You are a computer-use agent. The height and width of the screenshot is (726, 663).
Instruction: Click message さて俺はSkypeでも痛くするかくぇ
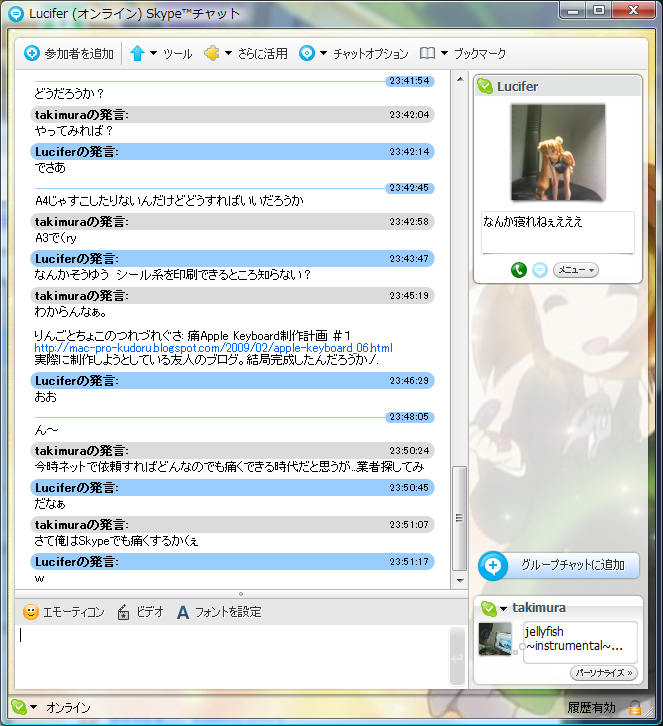[116, 541]
